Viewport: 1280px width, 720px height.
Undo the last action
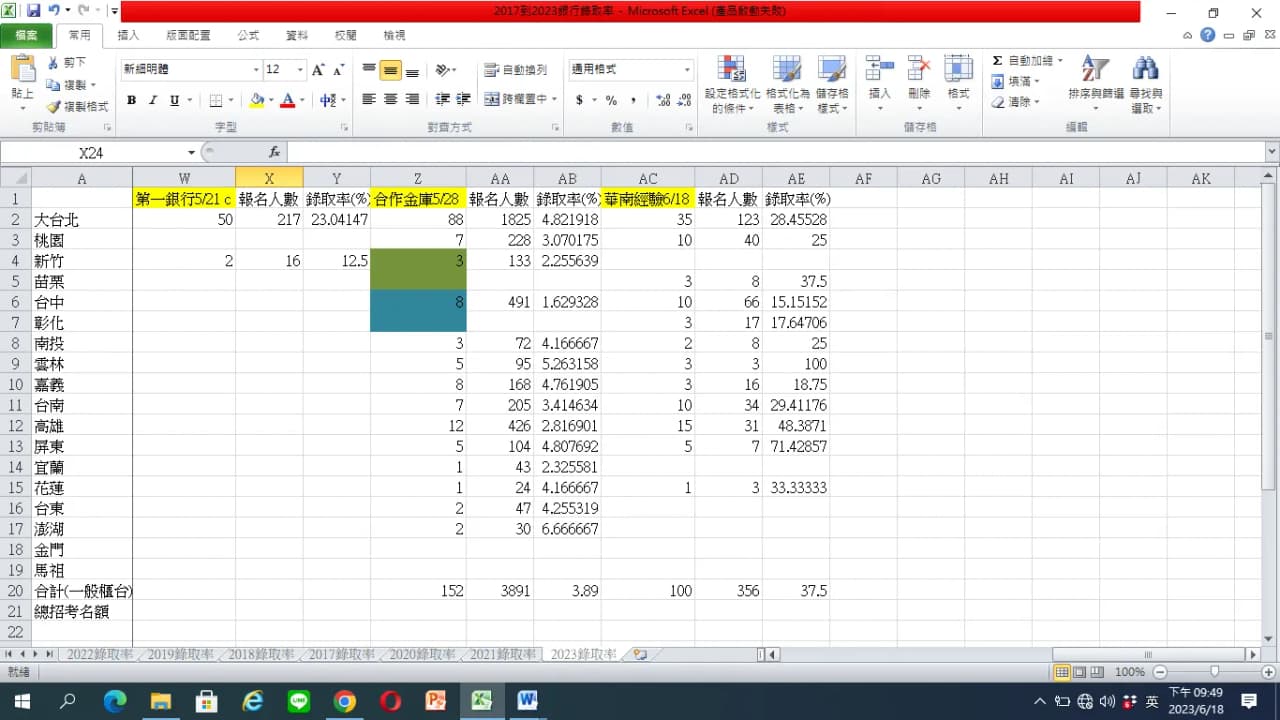tap(54, 12)
